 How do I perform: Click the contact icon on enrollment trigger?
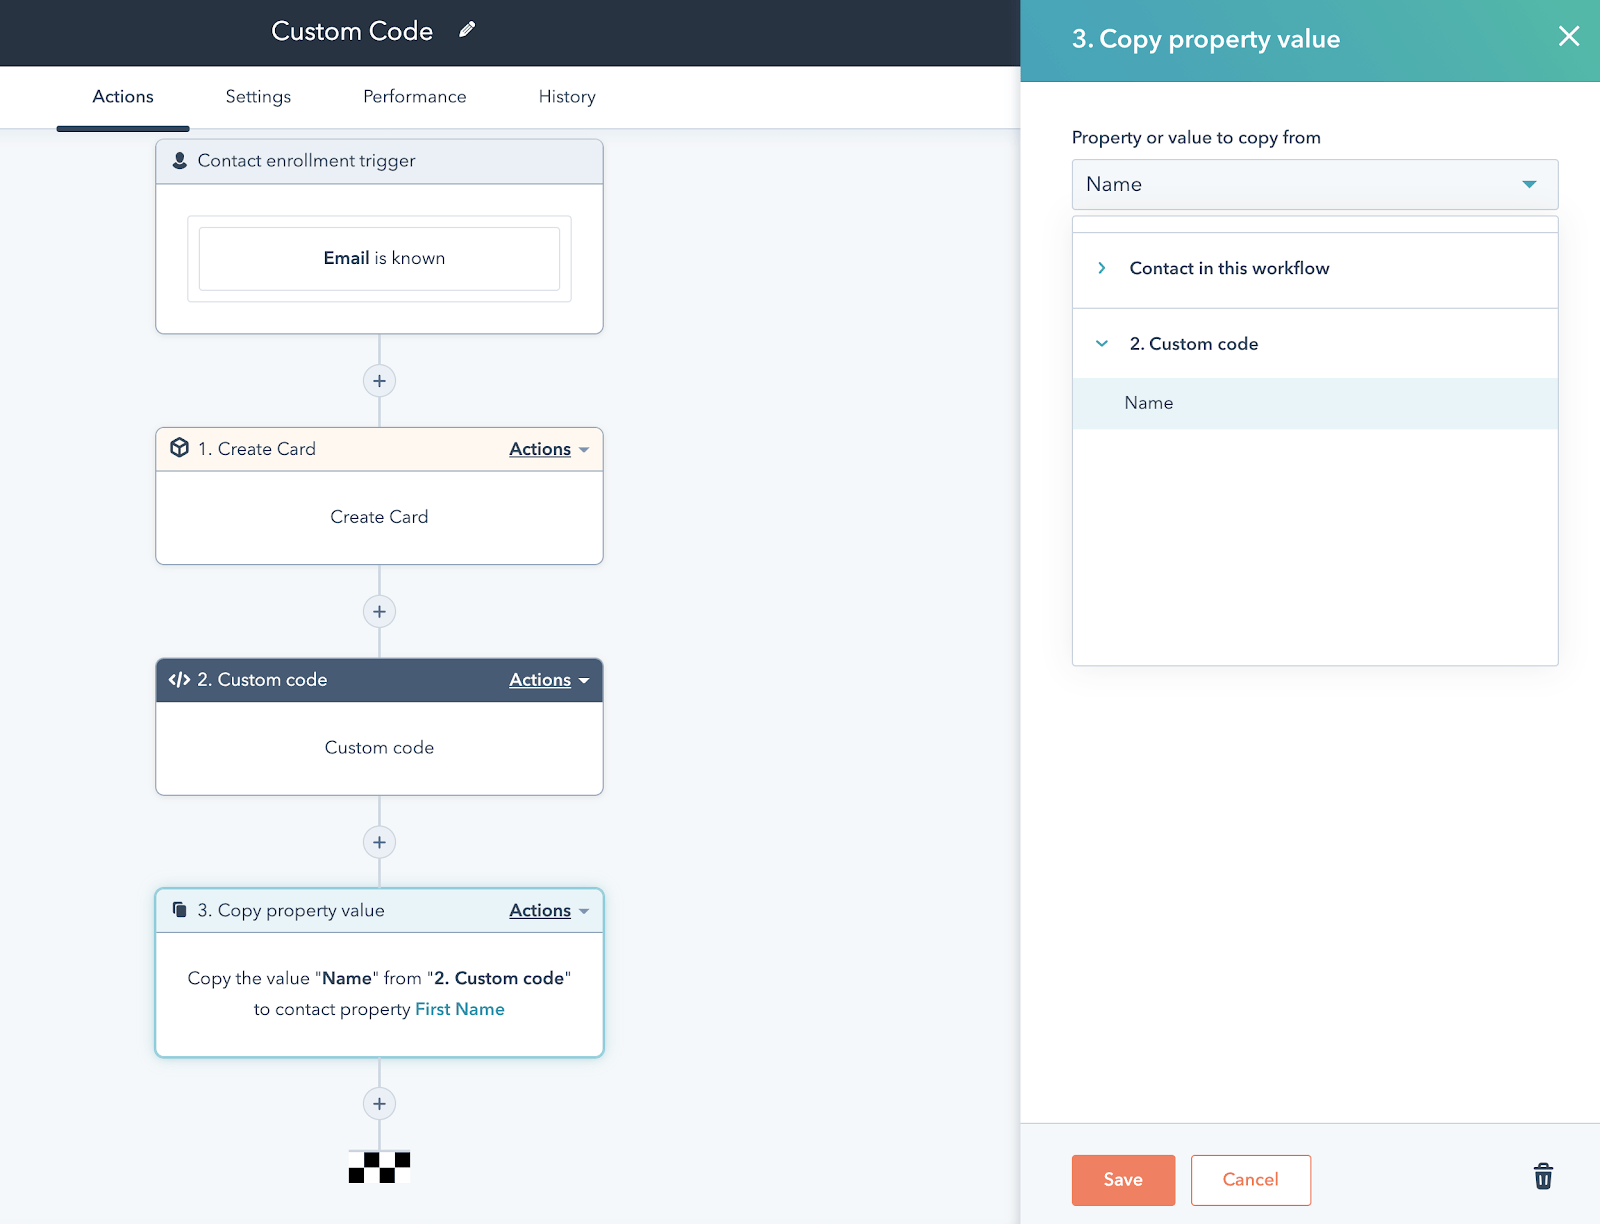[179, 160]
